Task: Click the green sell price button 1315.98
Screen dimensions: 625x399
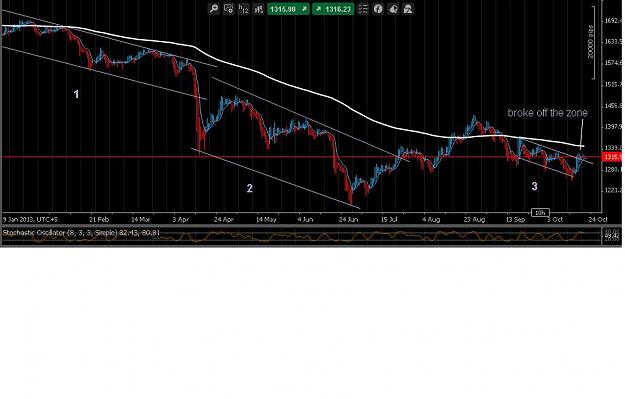Action: [x=288, y=9]
